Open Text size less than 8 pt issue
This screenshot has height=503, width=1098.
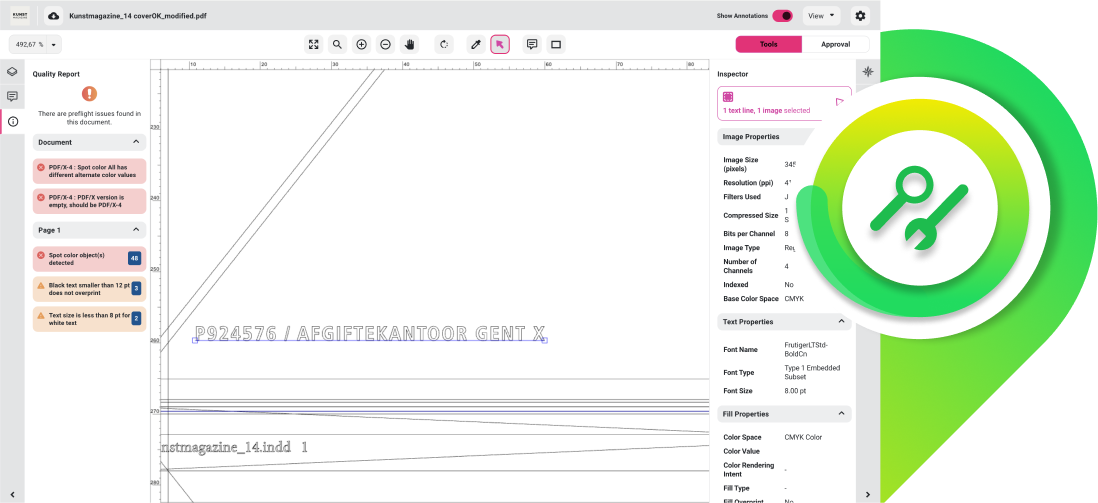90,319
